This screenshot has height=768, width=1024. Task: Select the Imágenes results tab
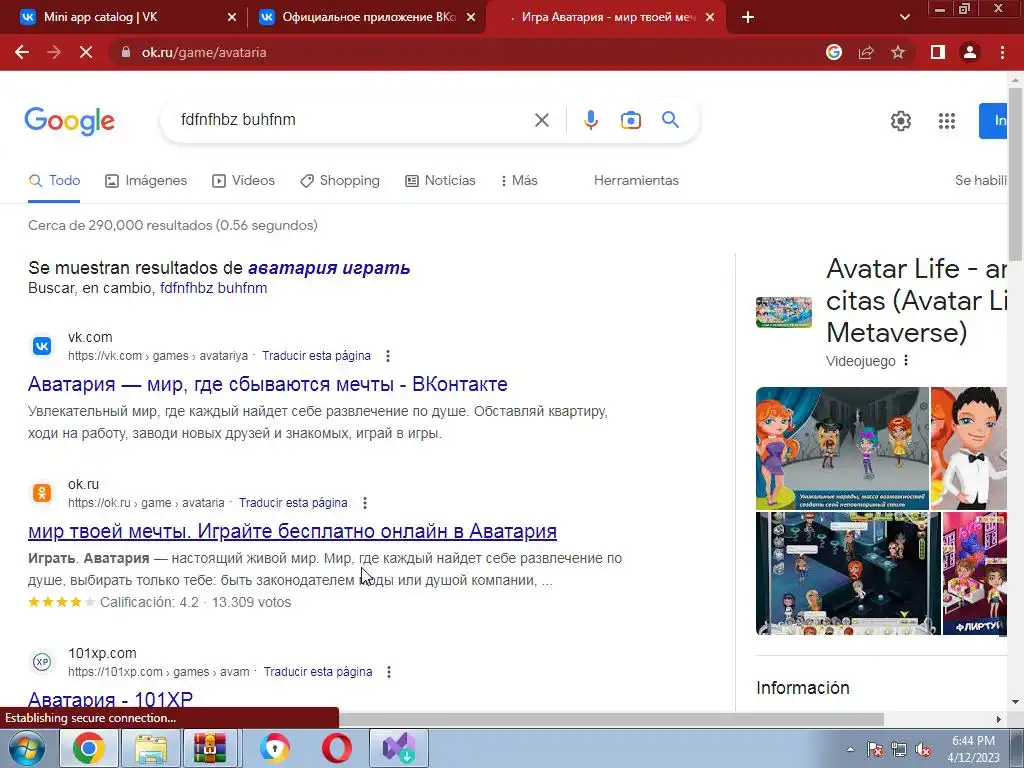[146, 181]
